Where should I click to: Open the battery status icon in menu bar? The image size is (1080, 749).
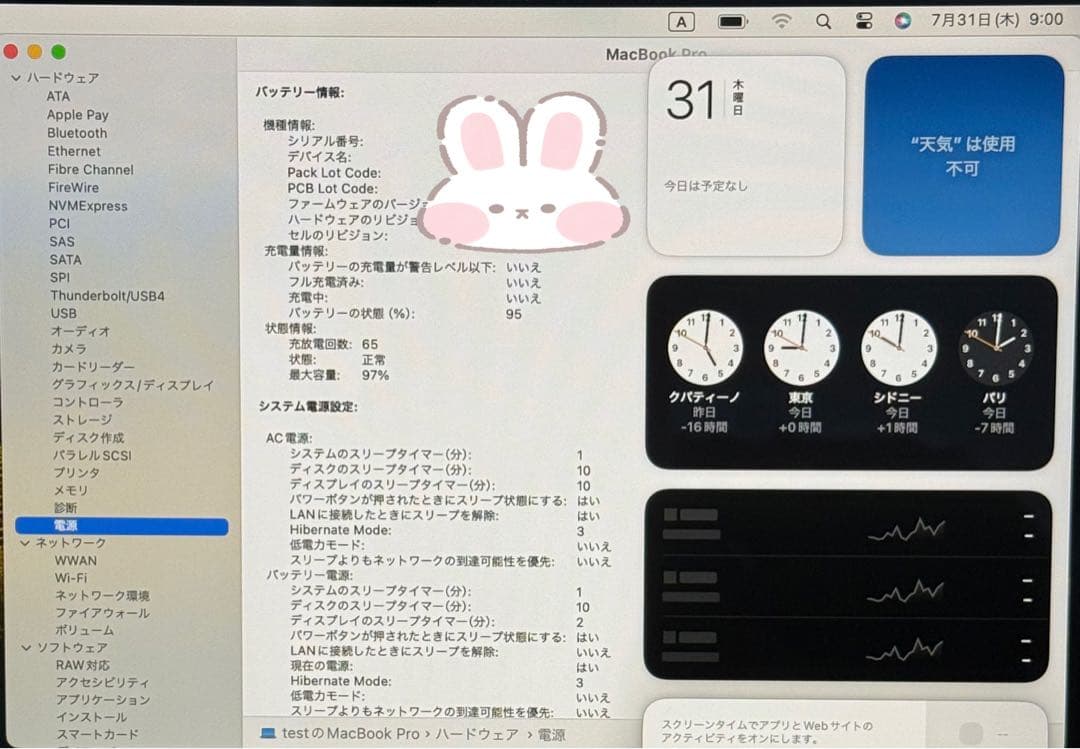coord(731,21)
